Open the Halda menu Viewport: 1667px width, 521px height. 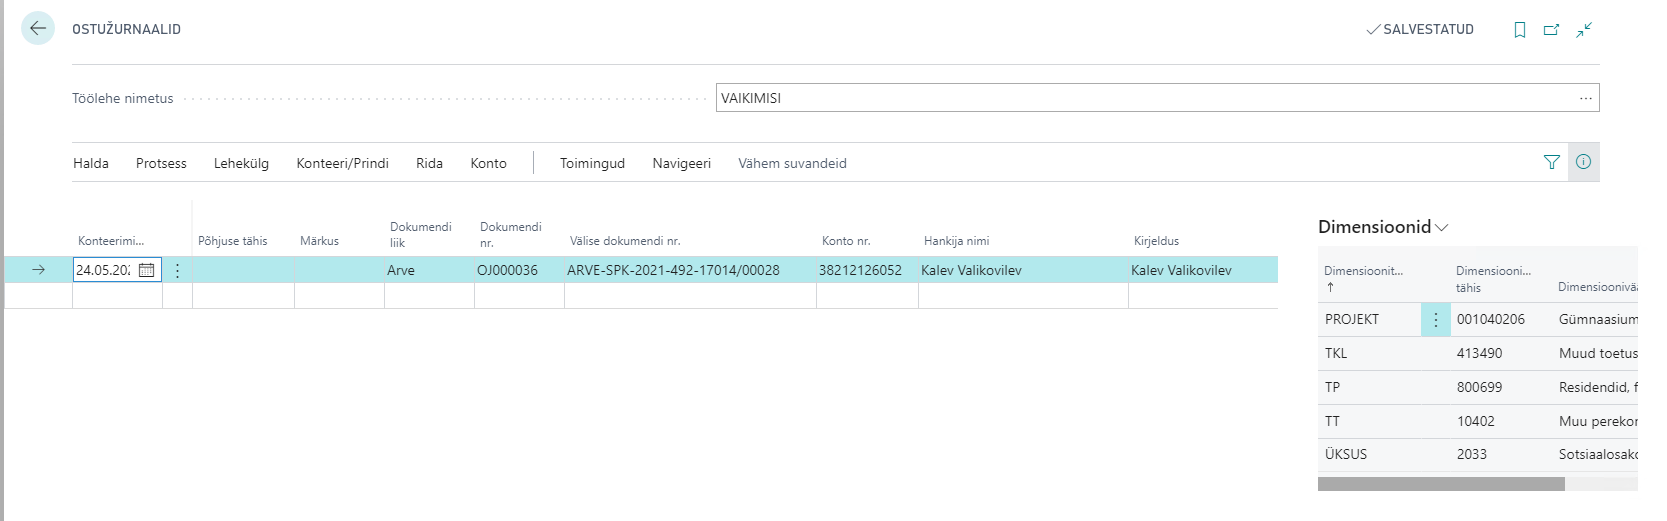[x=91, y=163]
